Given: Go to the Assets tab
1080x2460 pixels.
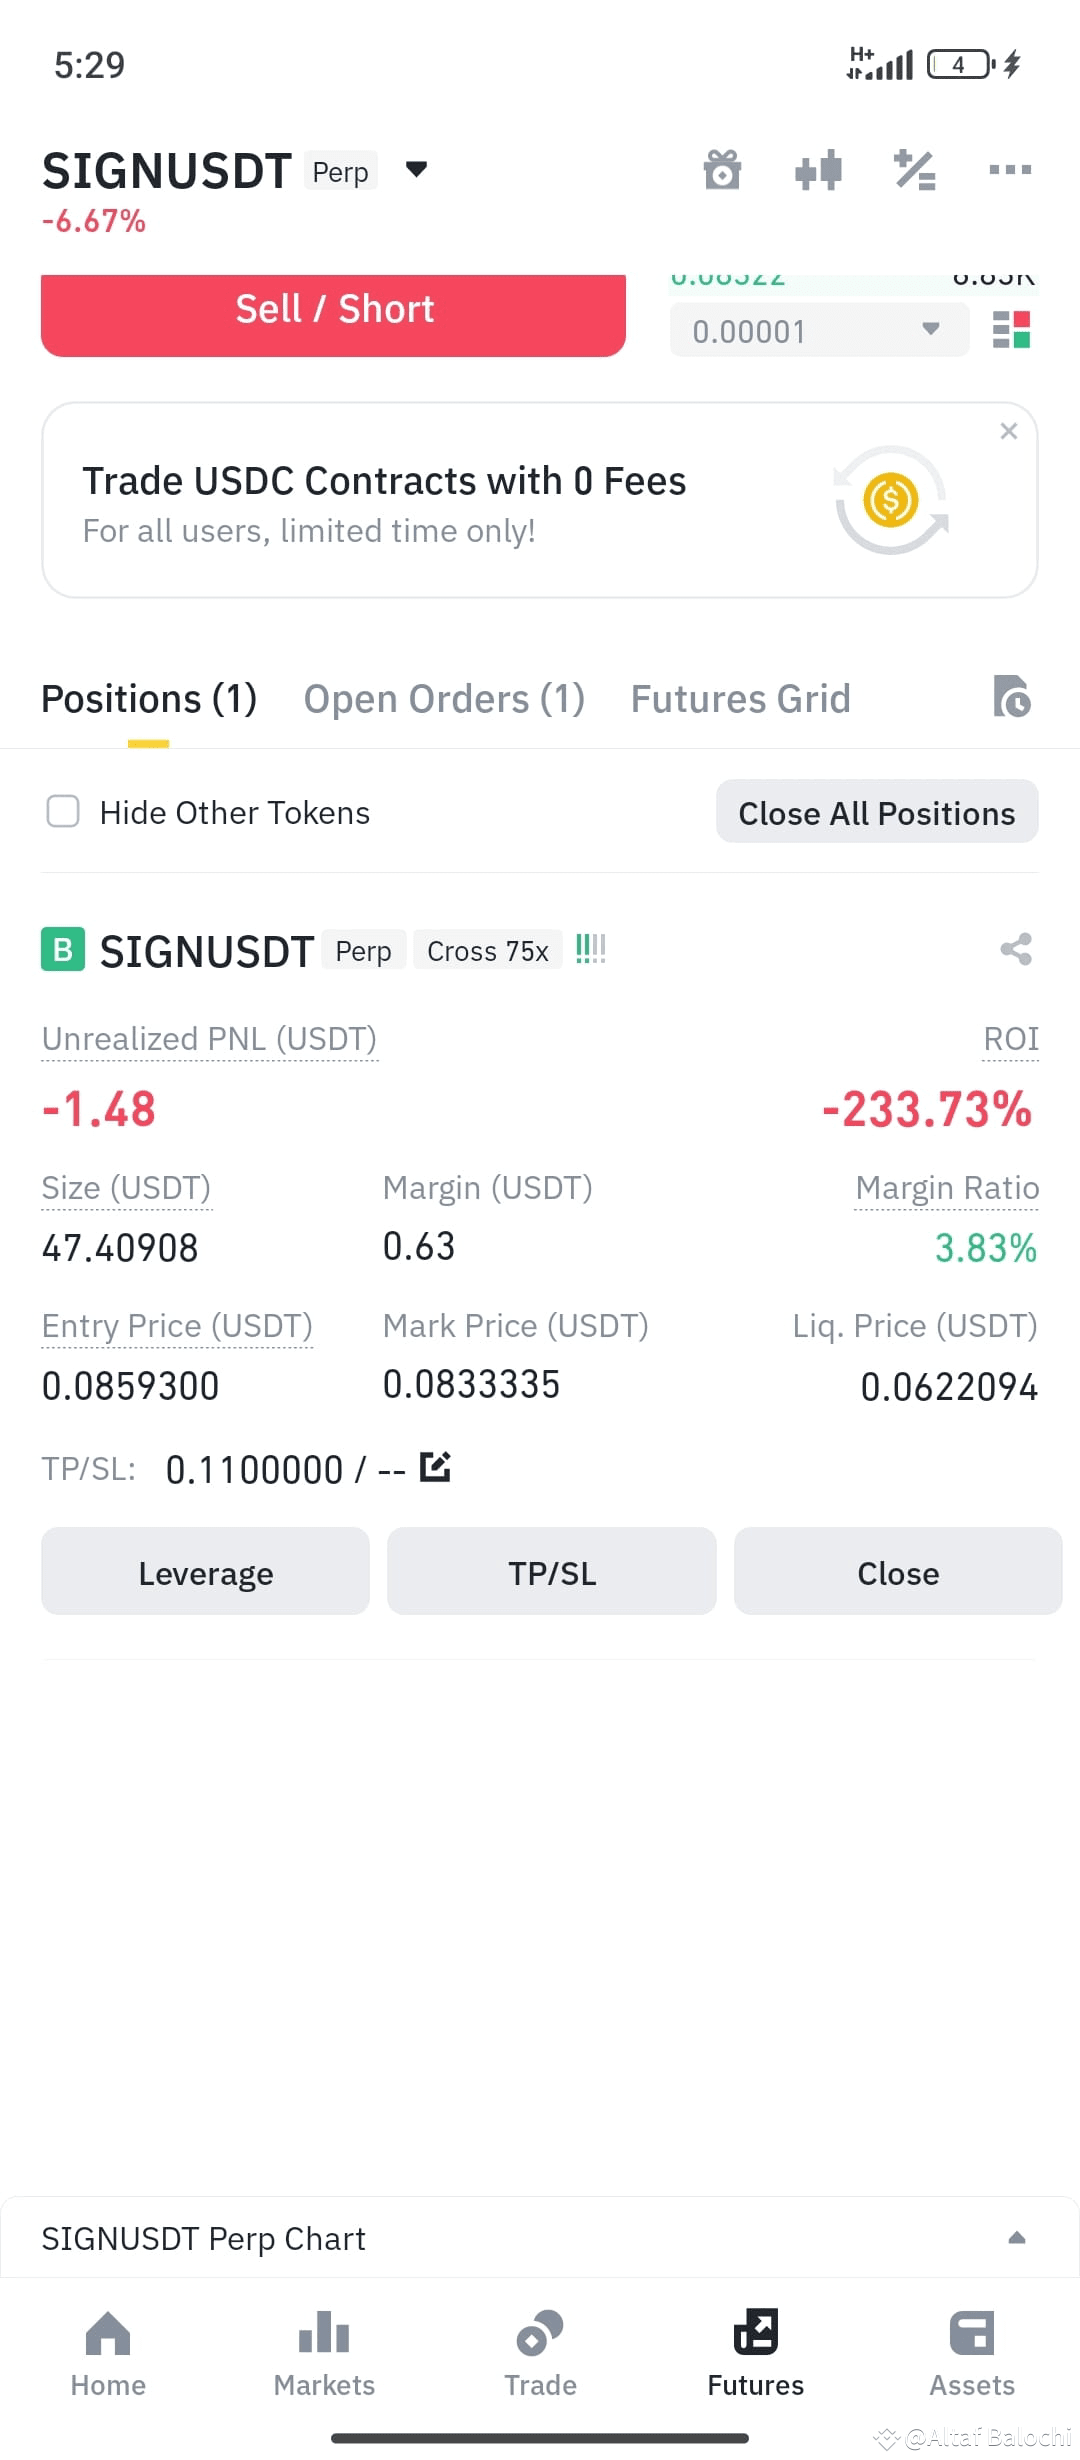Looking at the screenshot, I should (972, 2353).
